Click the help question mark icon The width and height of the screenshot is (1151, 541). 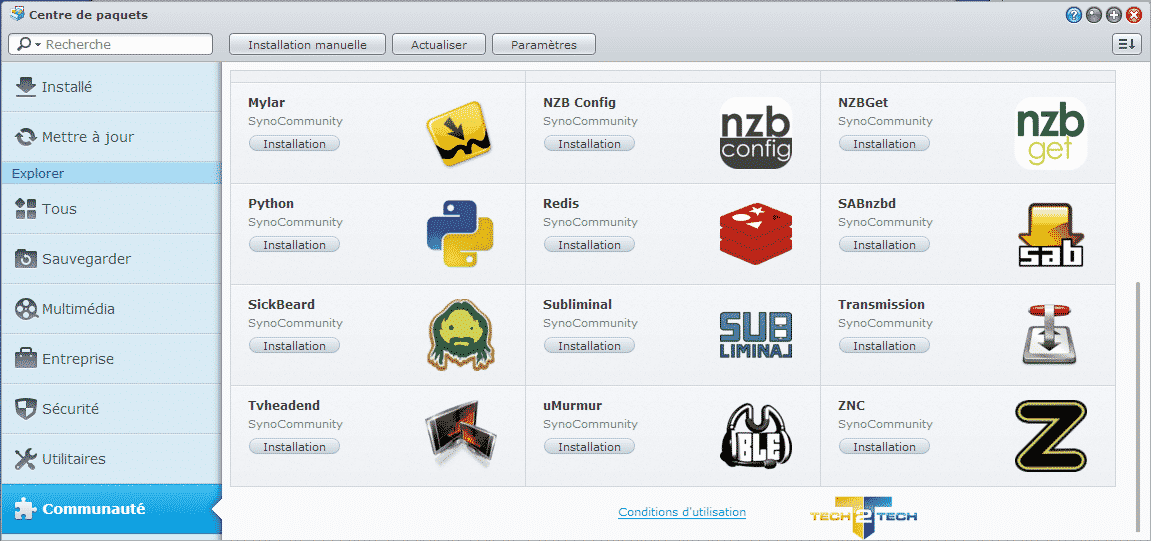[1073, 15]
